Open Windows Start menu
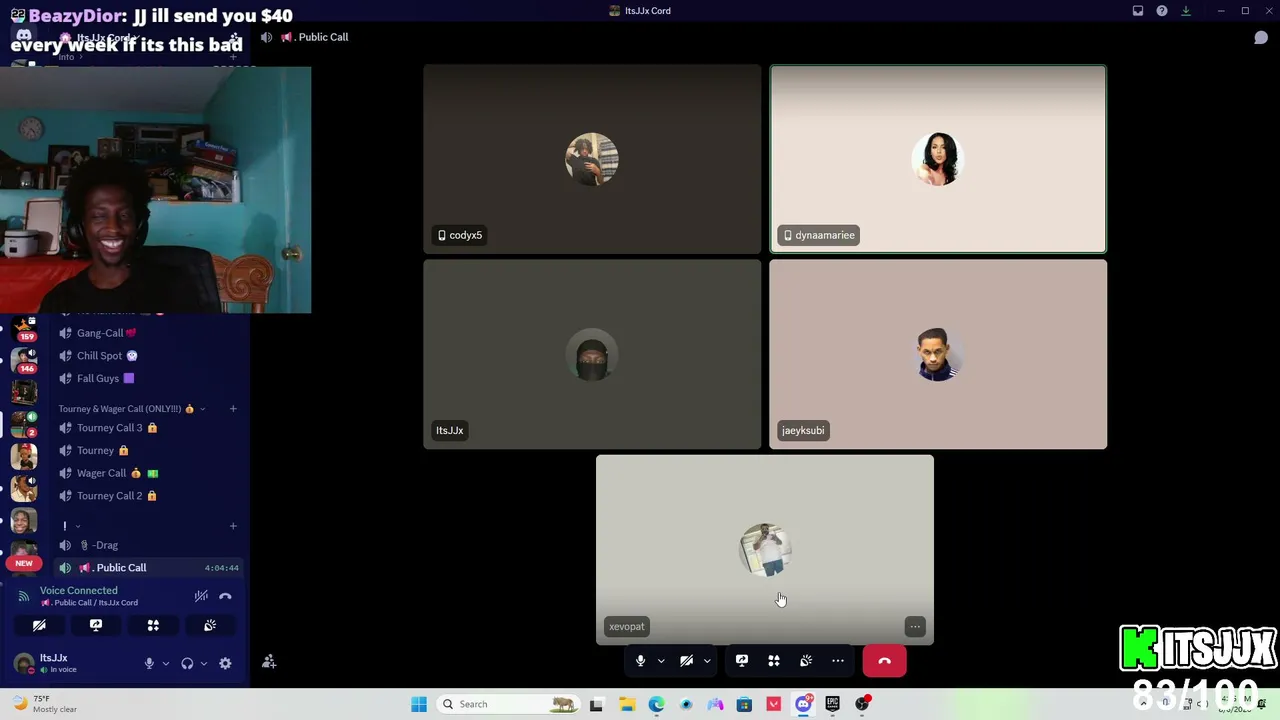This screenshot has height=720, width=1280. pyautogui.click(x=419, y=704)
